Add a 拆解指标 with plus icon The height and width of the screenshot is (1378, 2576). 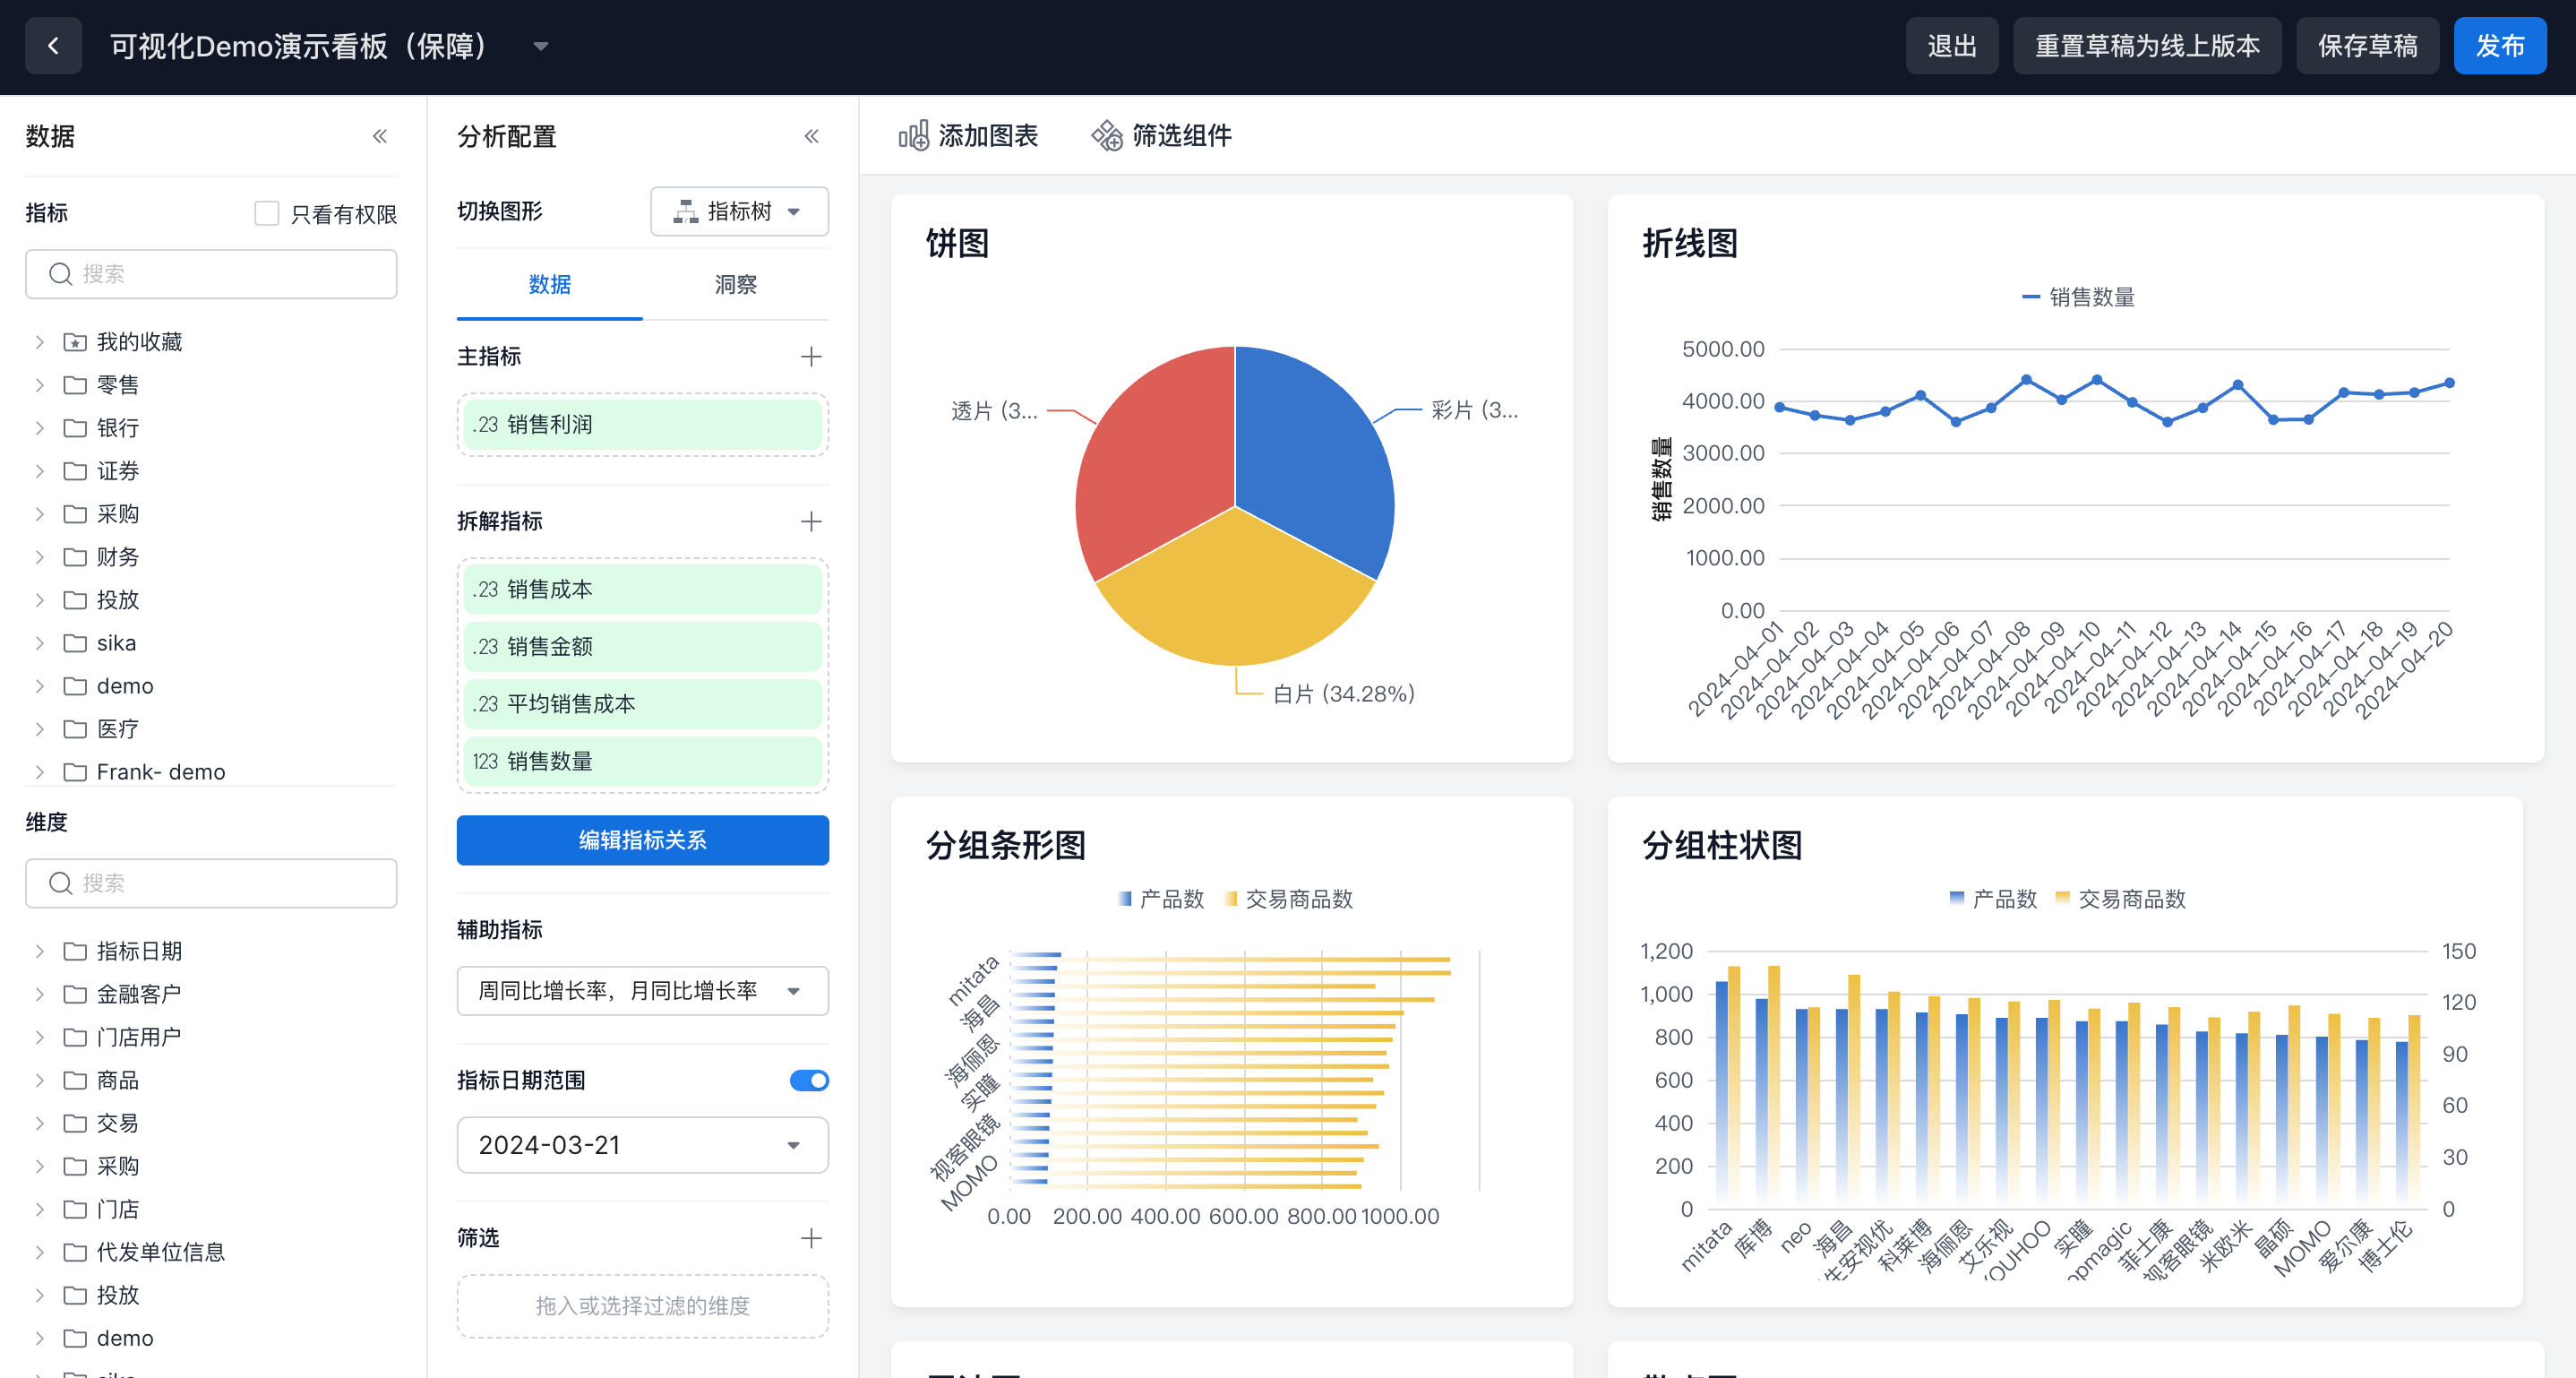pyautogui.click(x=811, y=521)
